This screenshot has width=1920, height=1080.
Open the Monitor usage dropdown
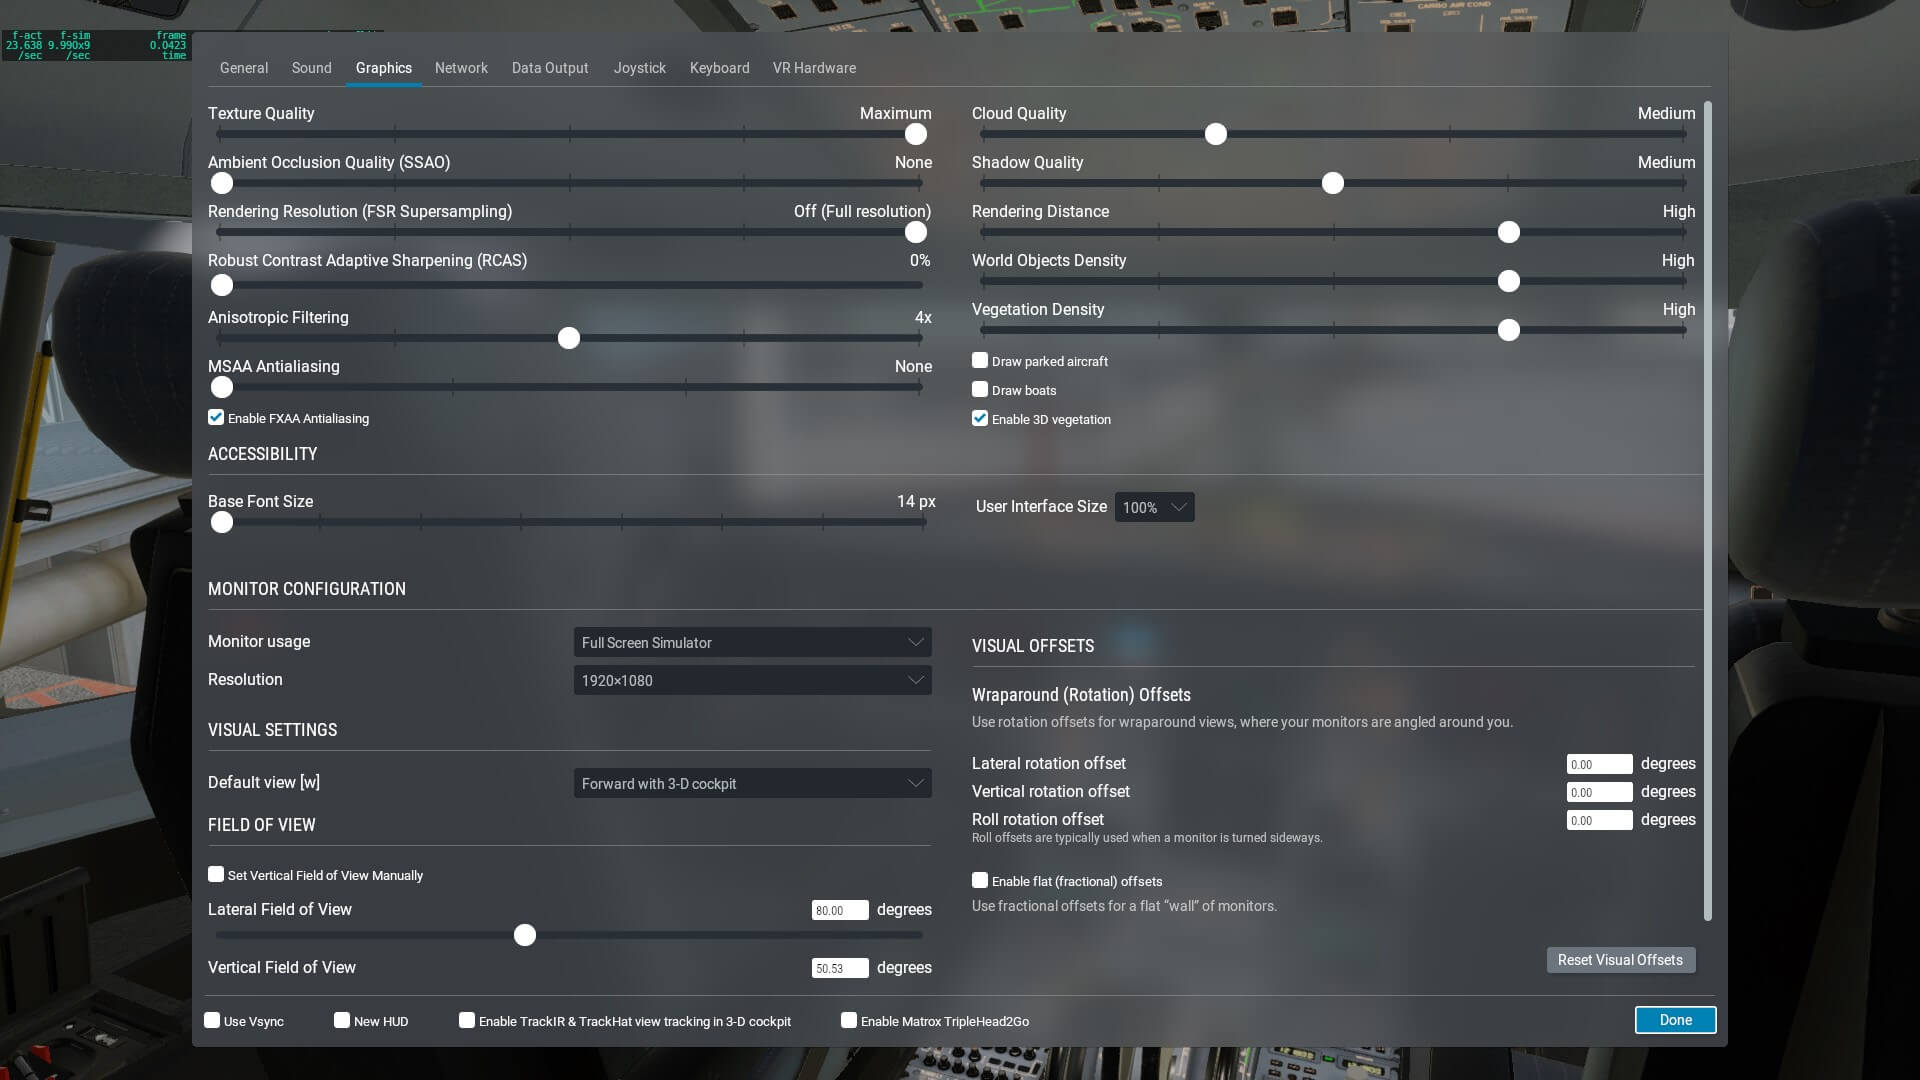tap(752, 643)
